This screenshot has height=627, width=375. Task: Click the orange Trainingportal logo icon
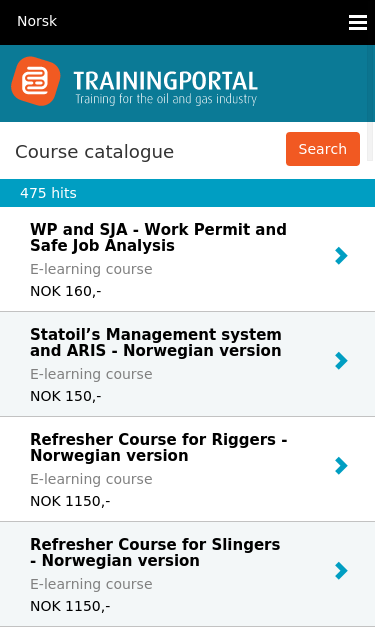pos(36,81)
